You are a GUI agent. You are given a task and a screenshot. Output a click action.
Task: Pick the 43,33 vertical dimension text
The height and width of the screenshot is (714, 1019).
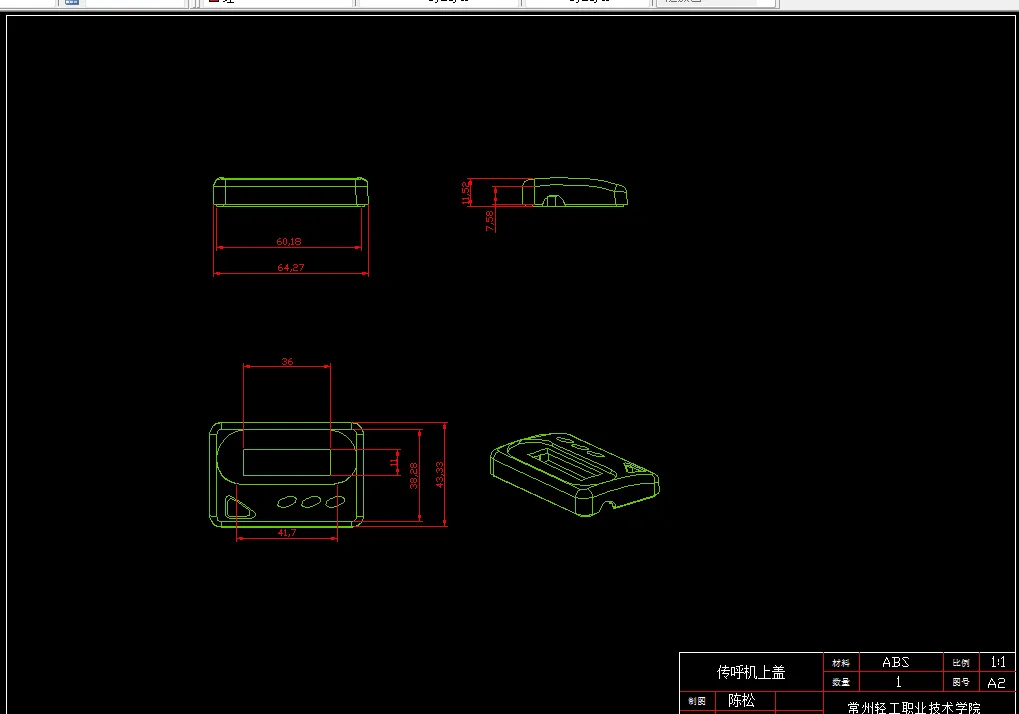440,475
